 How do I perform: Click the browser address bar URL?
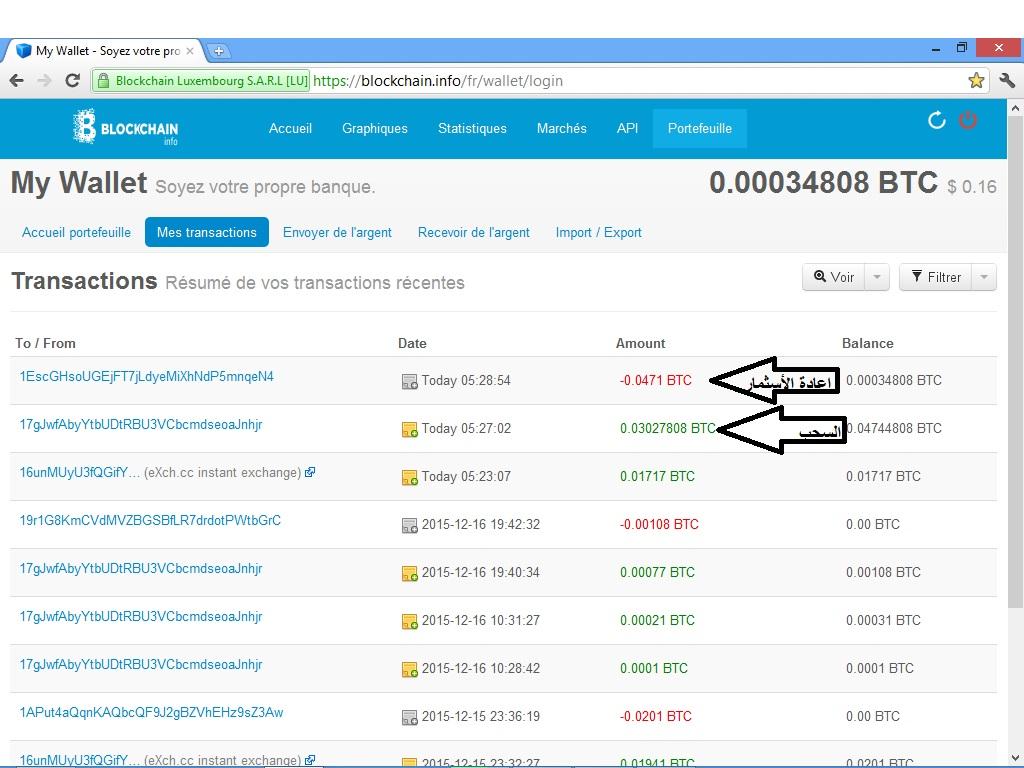tap(438, 81)
